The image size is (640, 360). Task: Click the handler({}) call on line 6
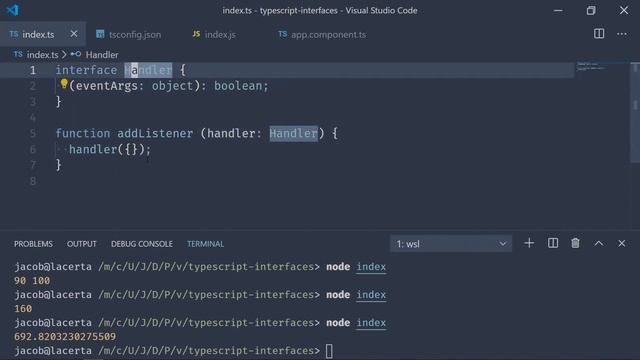point(110,149)
